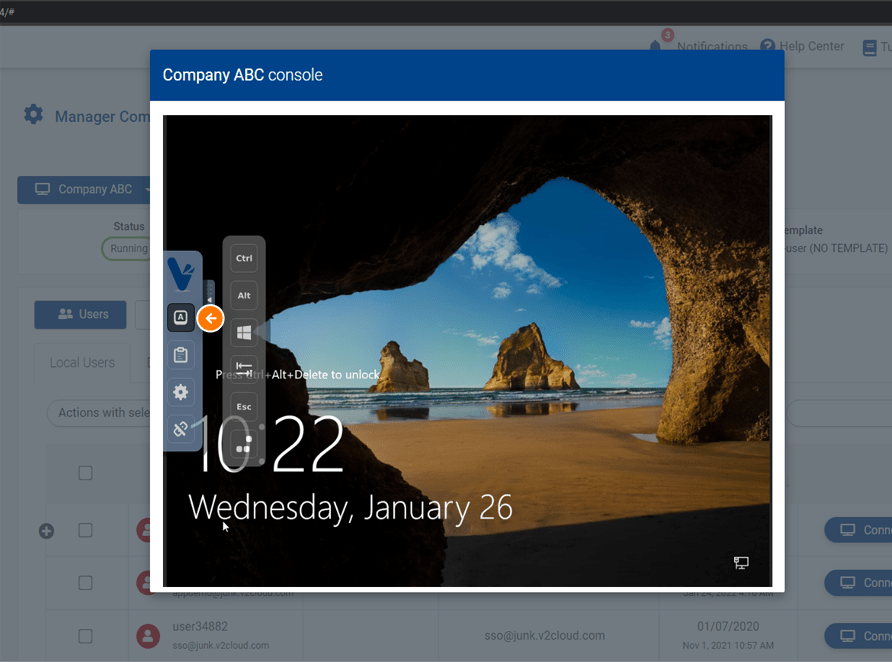The height and width of the screenshot is (662, 892).
Task: Open console settings gear in sidebar
Action: [x=181, y=392]
